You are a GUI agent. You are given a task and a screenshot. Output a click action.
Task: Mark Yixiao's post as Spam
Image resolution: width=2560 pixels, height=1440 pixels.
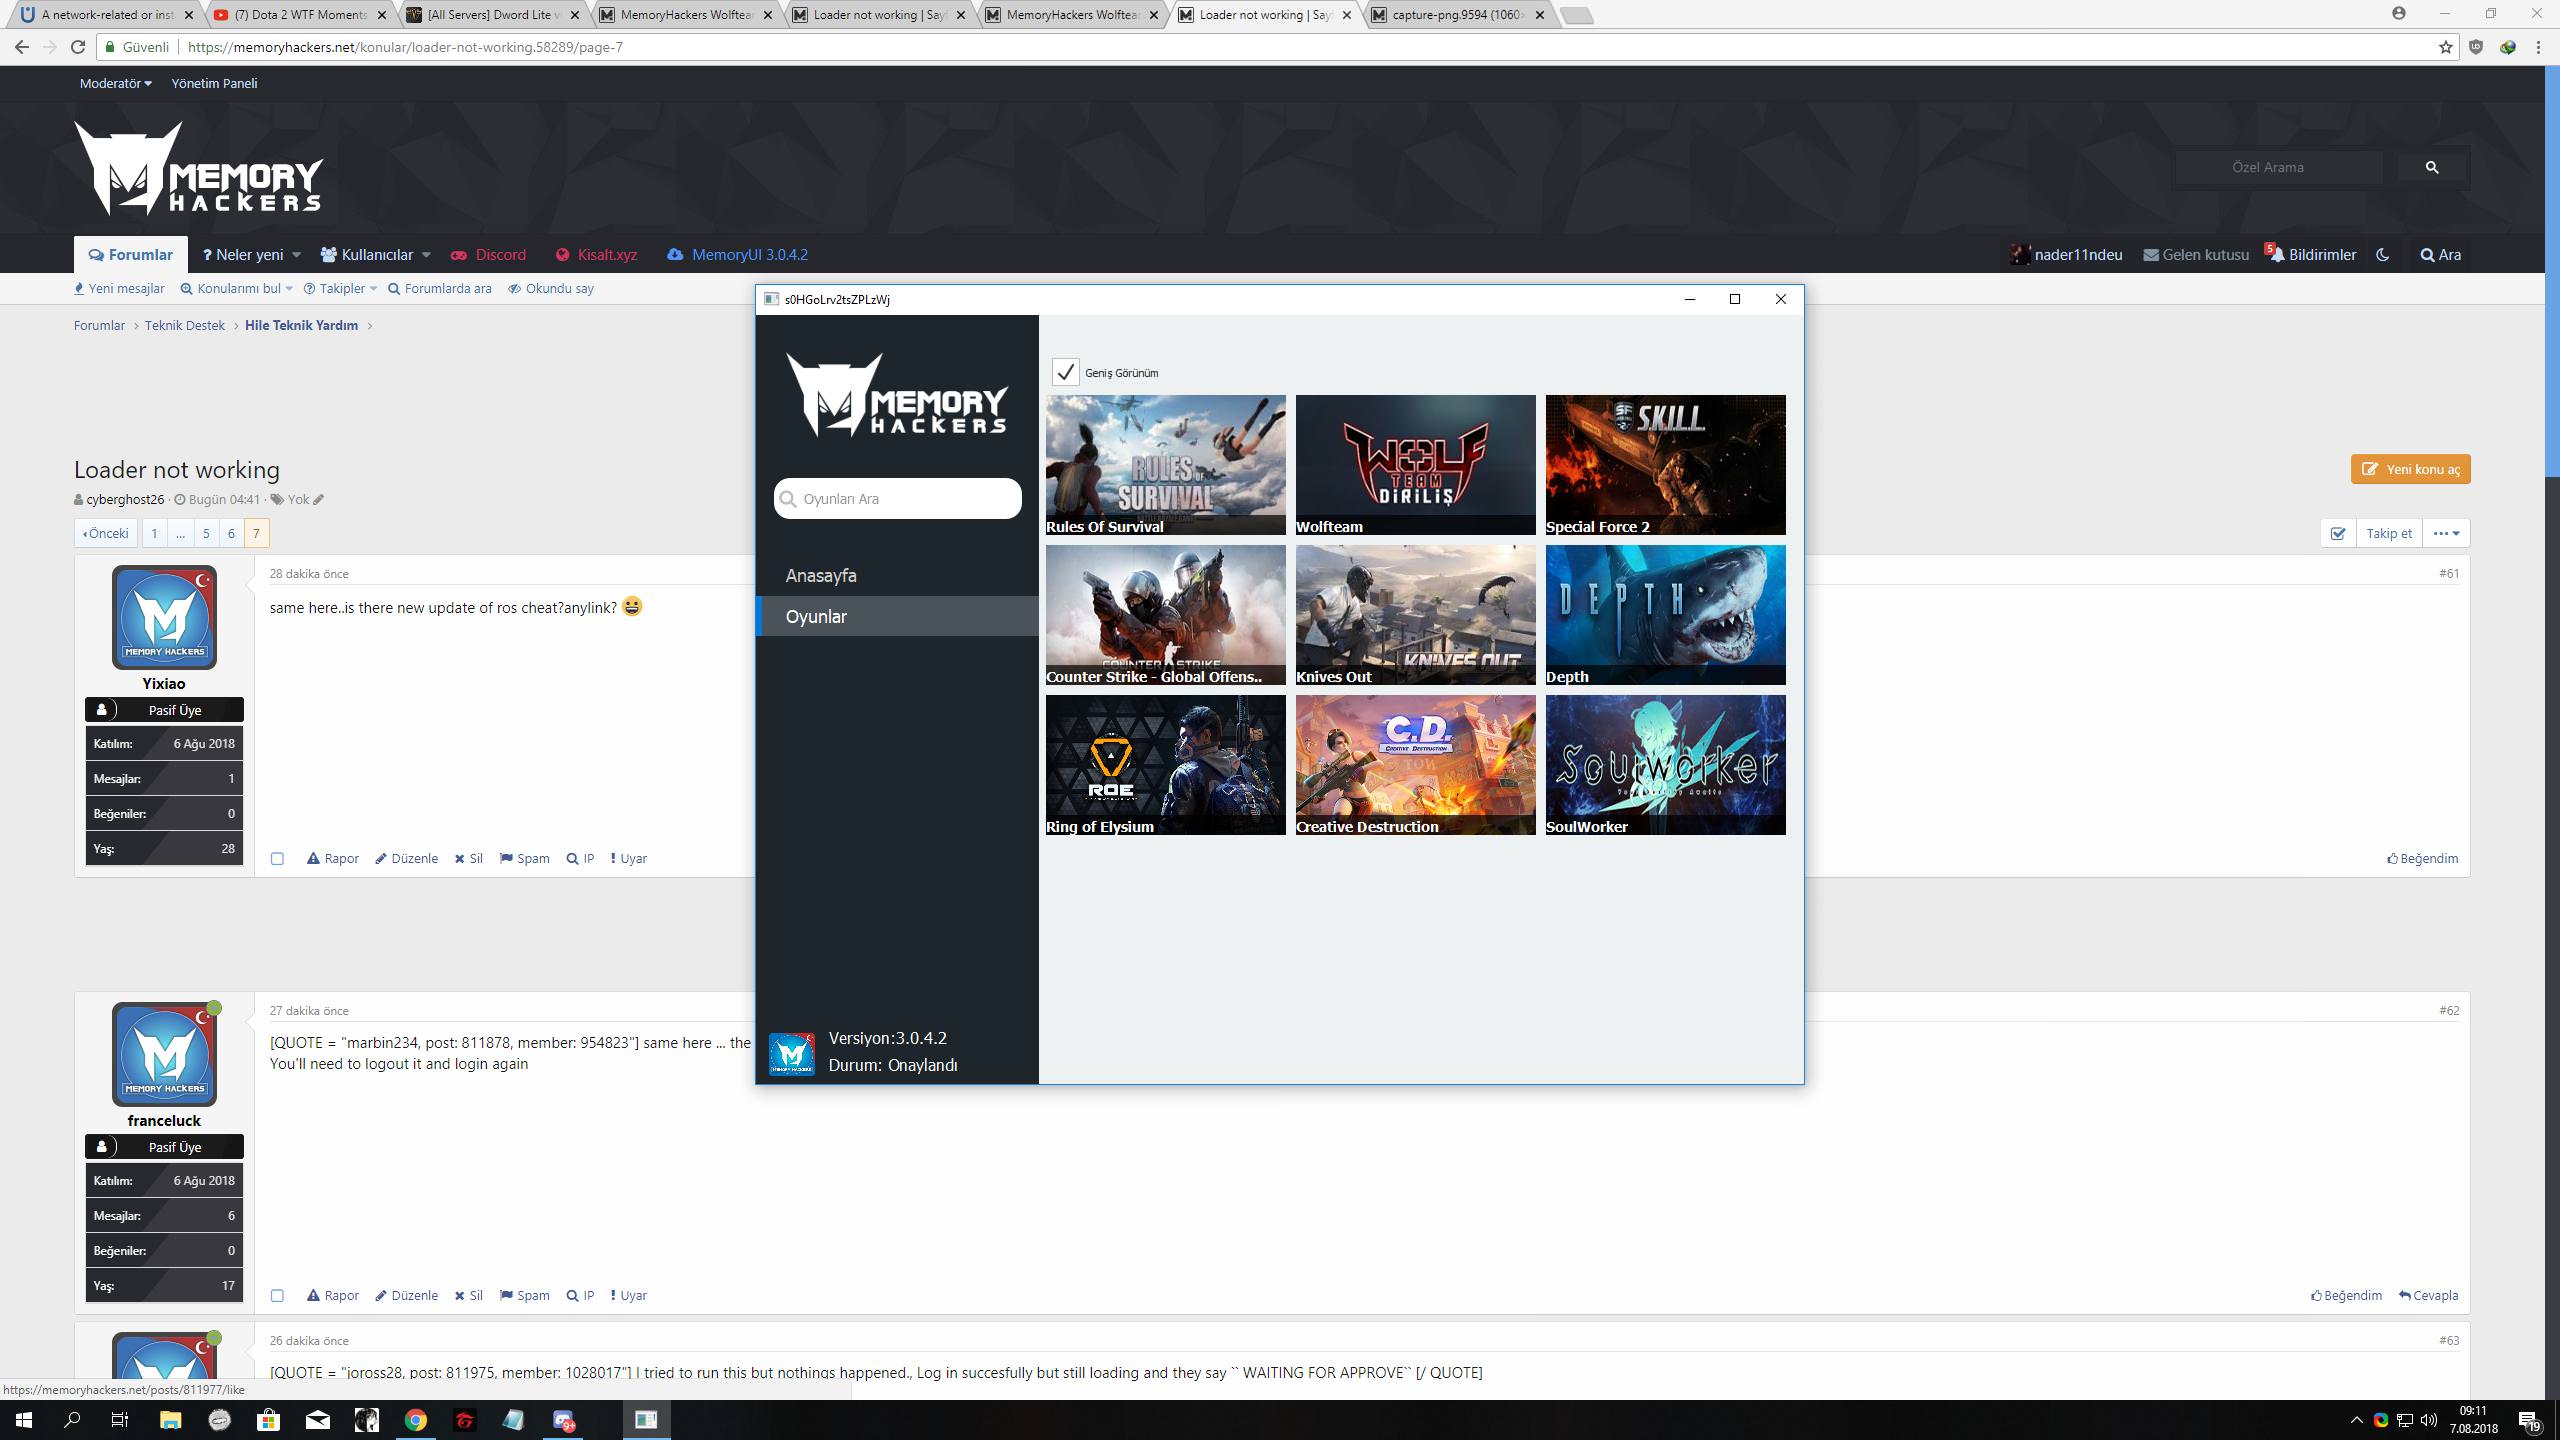(525, 859)
